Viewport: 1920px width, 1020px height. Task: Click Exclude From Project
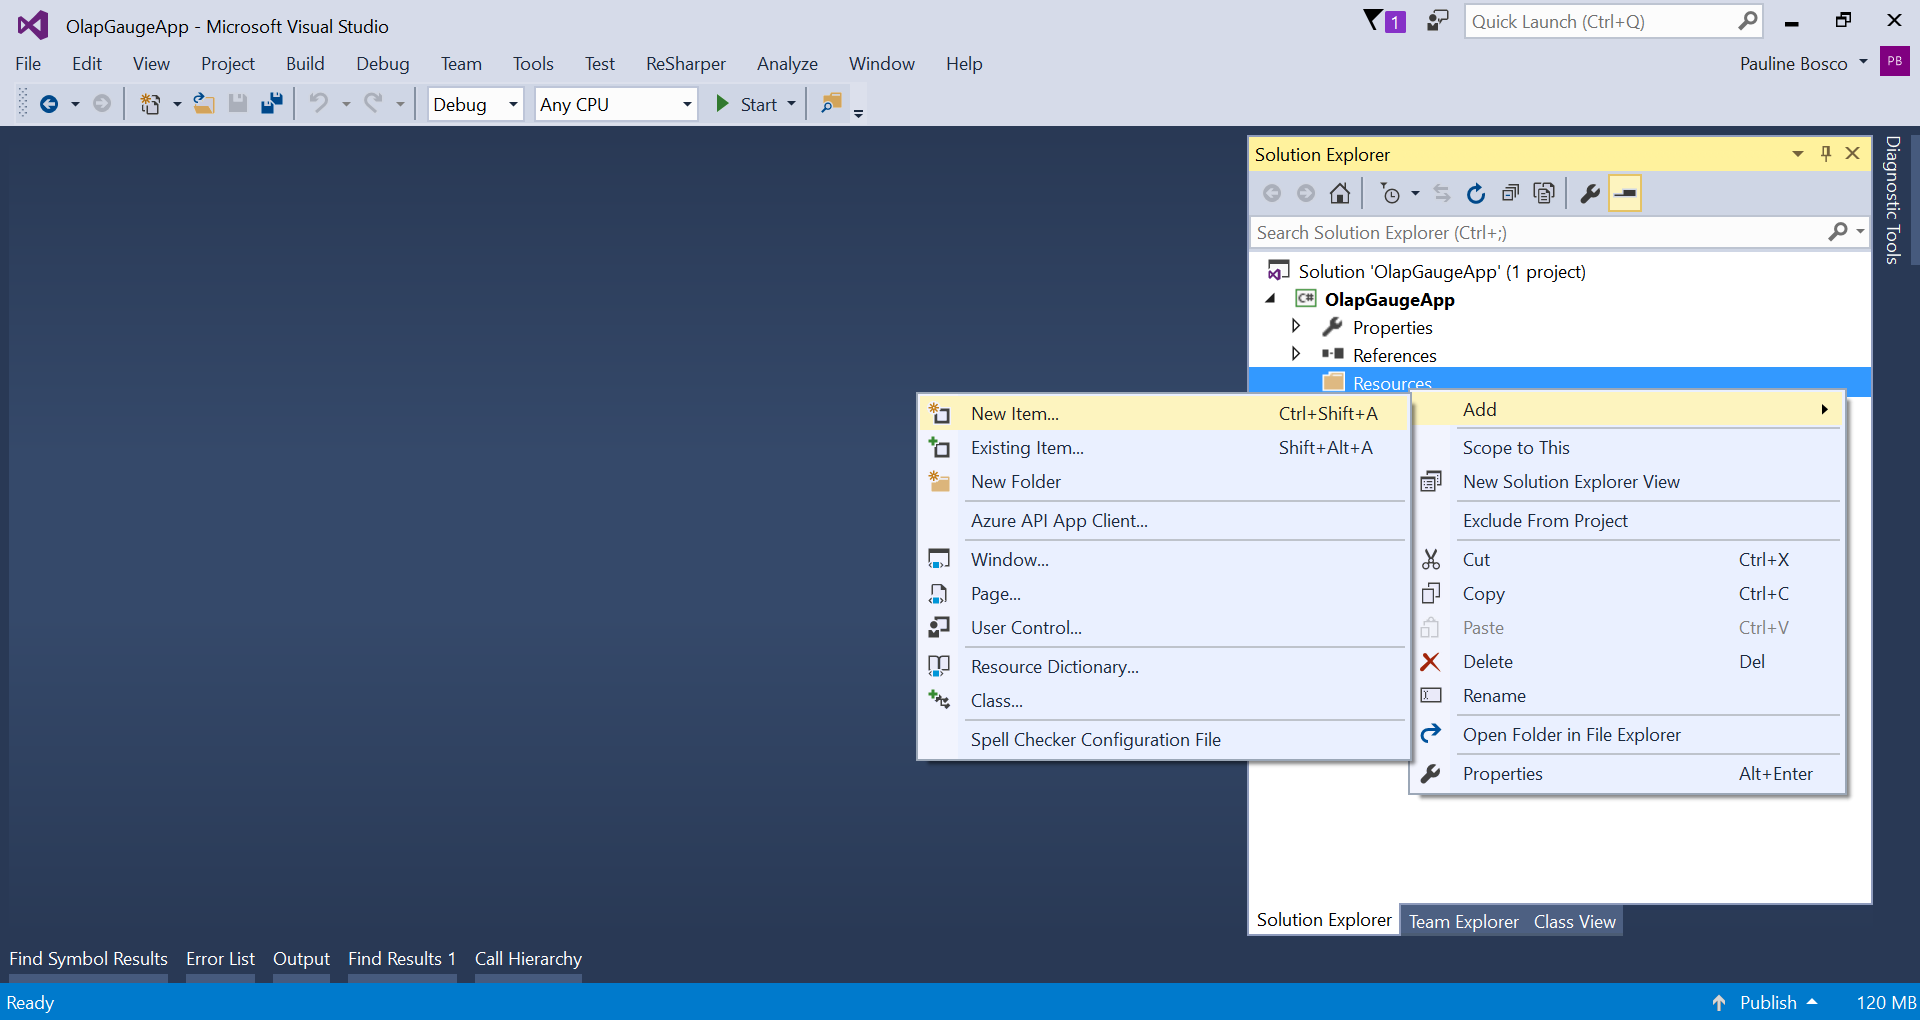coord(1627,520)
